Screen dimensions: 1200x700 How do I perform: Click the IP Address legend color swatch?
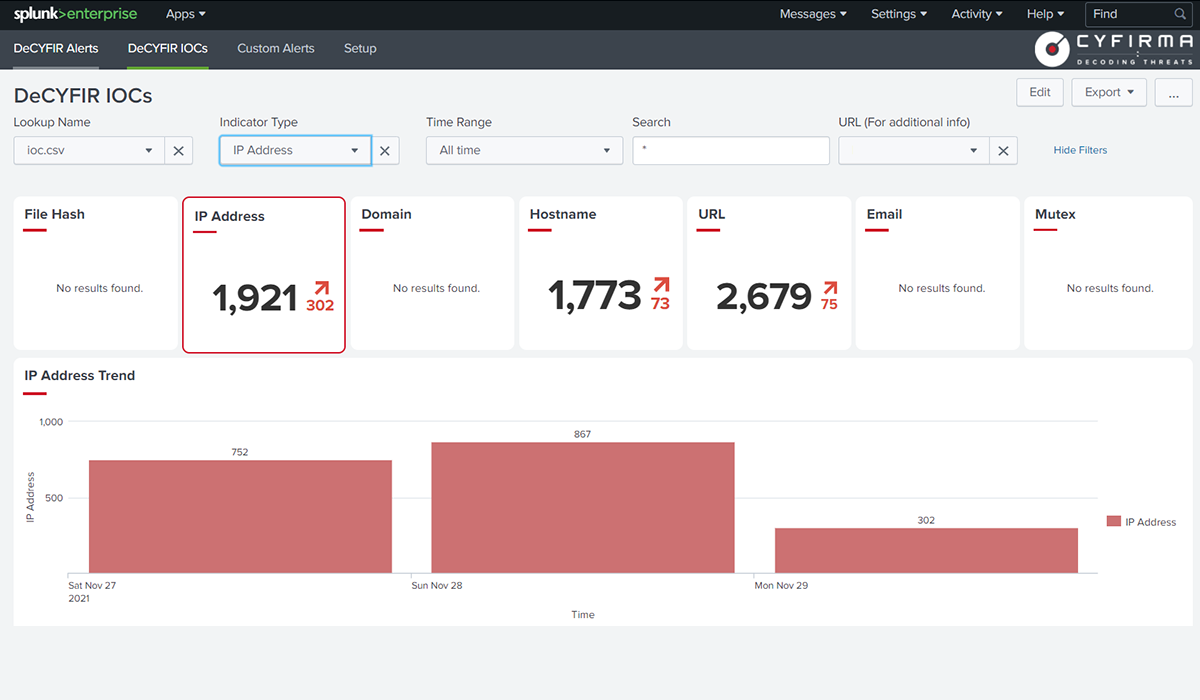tap(1114, 521)
